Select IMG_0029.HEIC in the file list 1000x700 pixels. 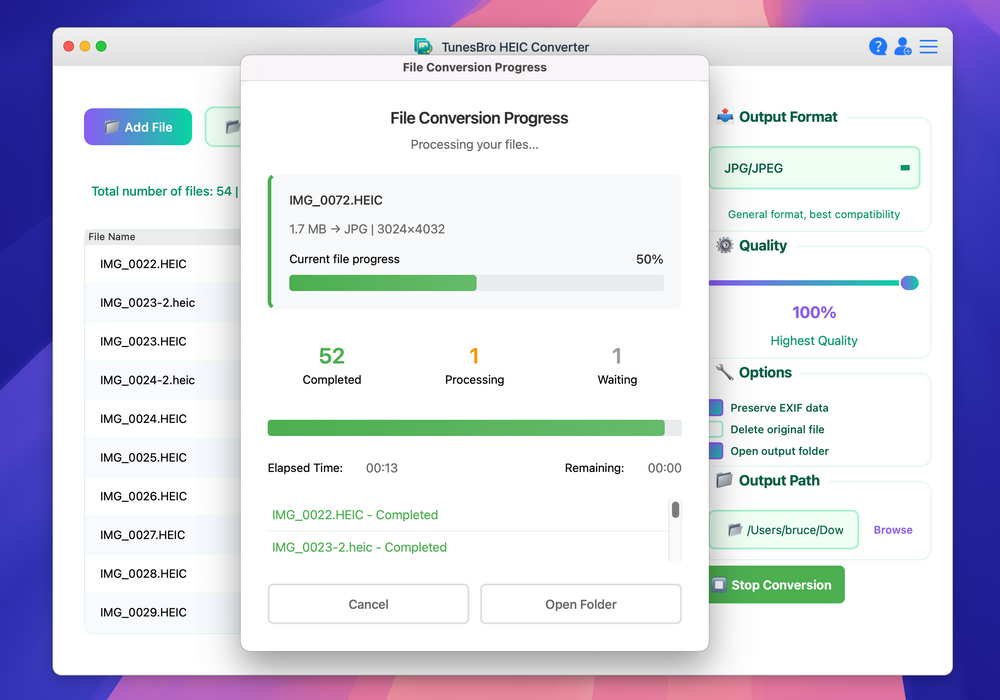click(x=163, y=612)
